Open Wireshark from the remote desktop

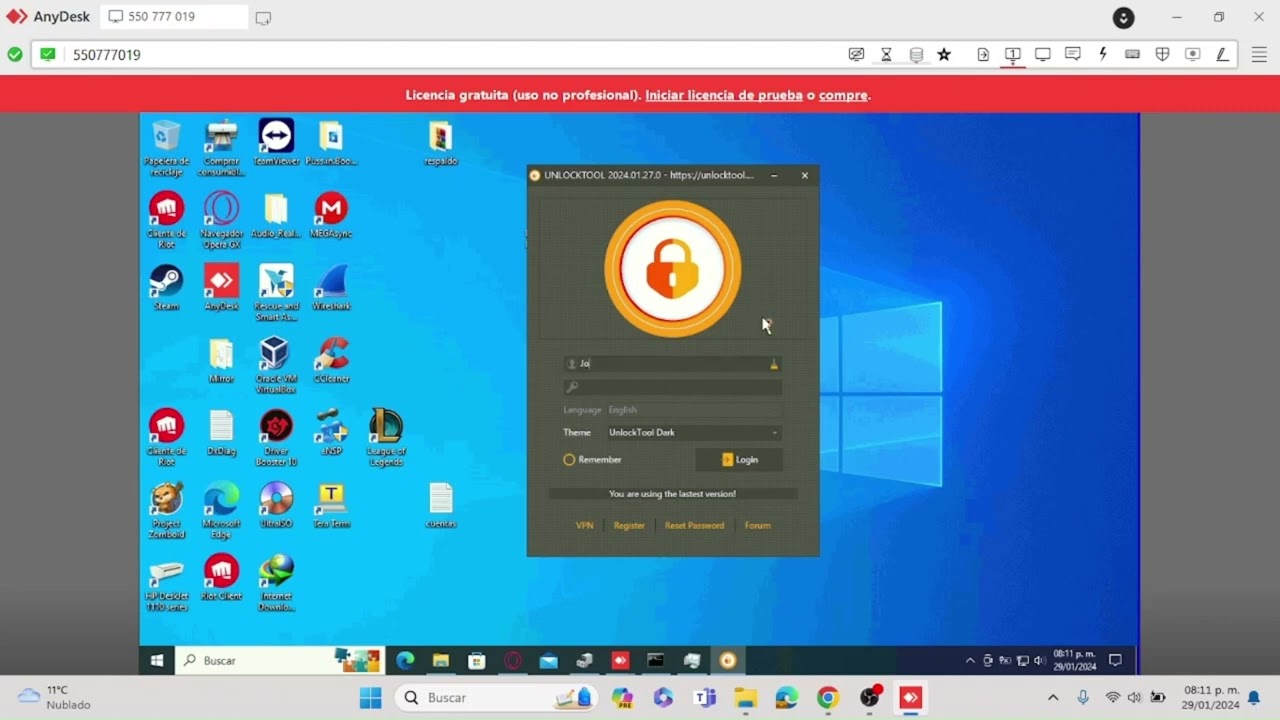click(x=331, y=287)
